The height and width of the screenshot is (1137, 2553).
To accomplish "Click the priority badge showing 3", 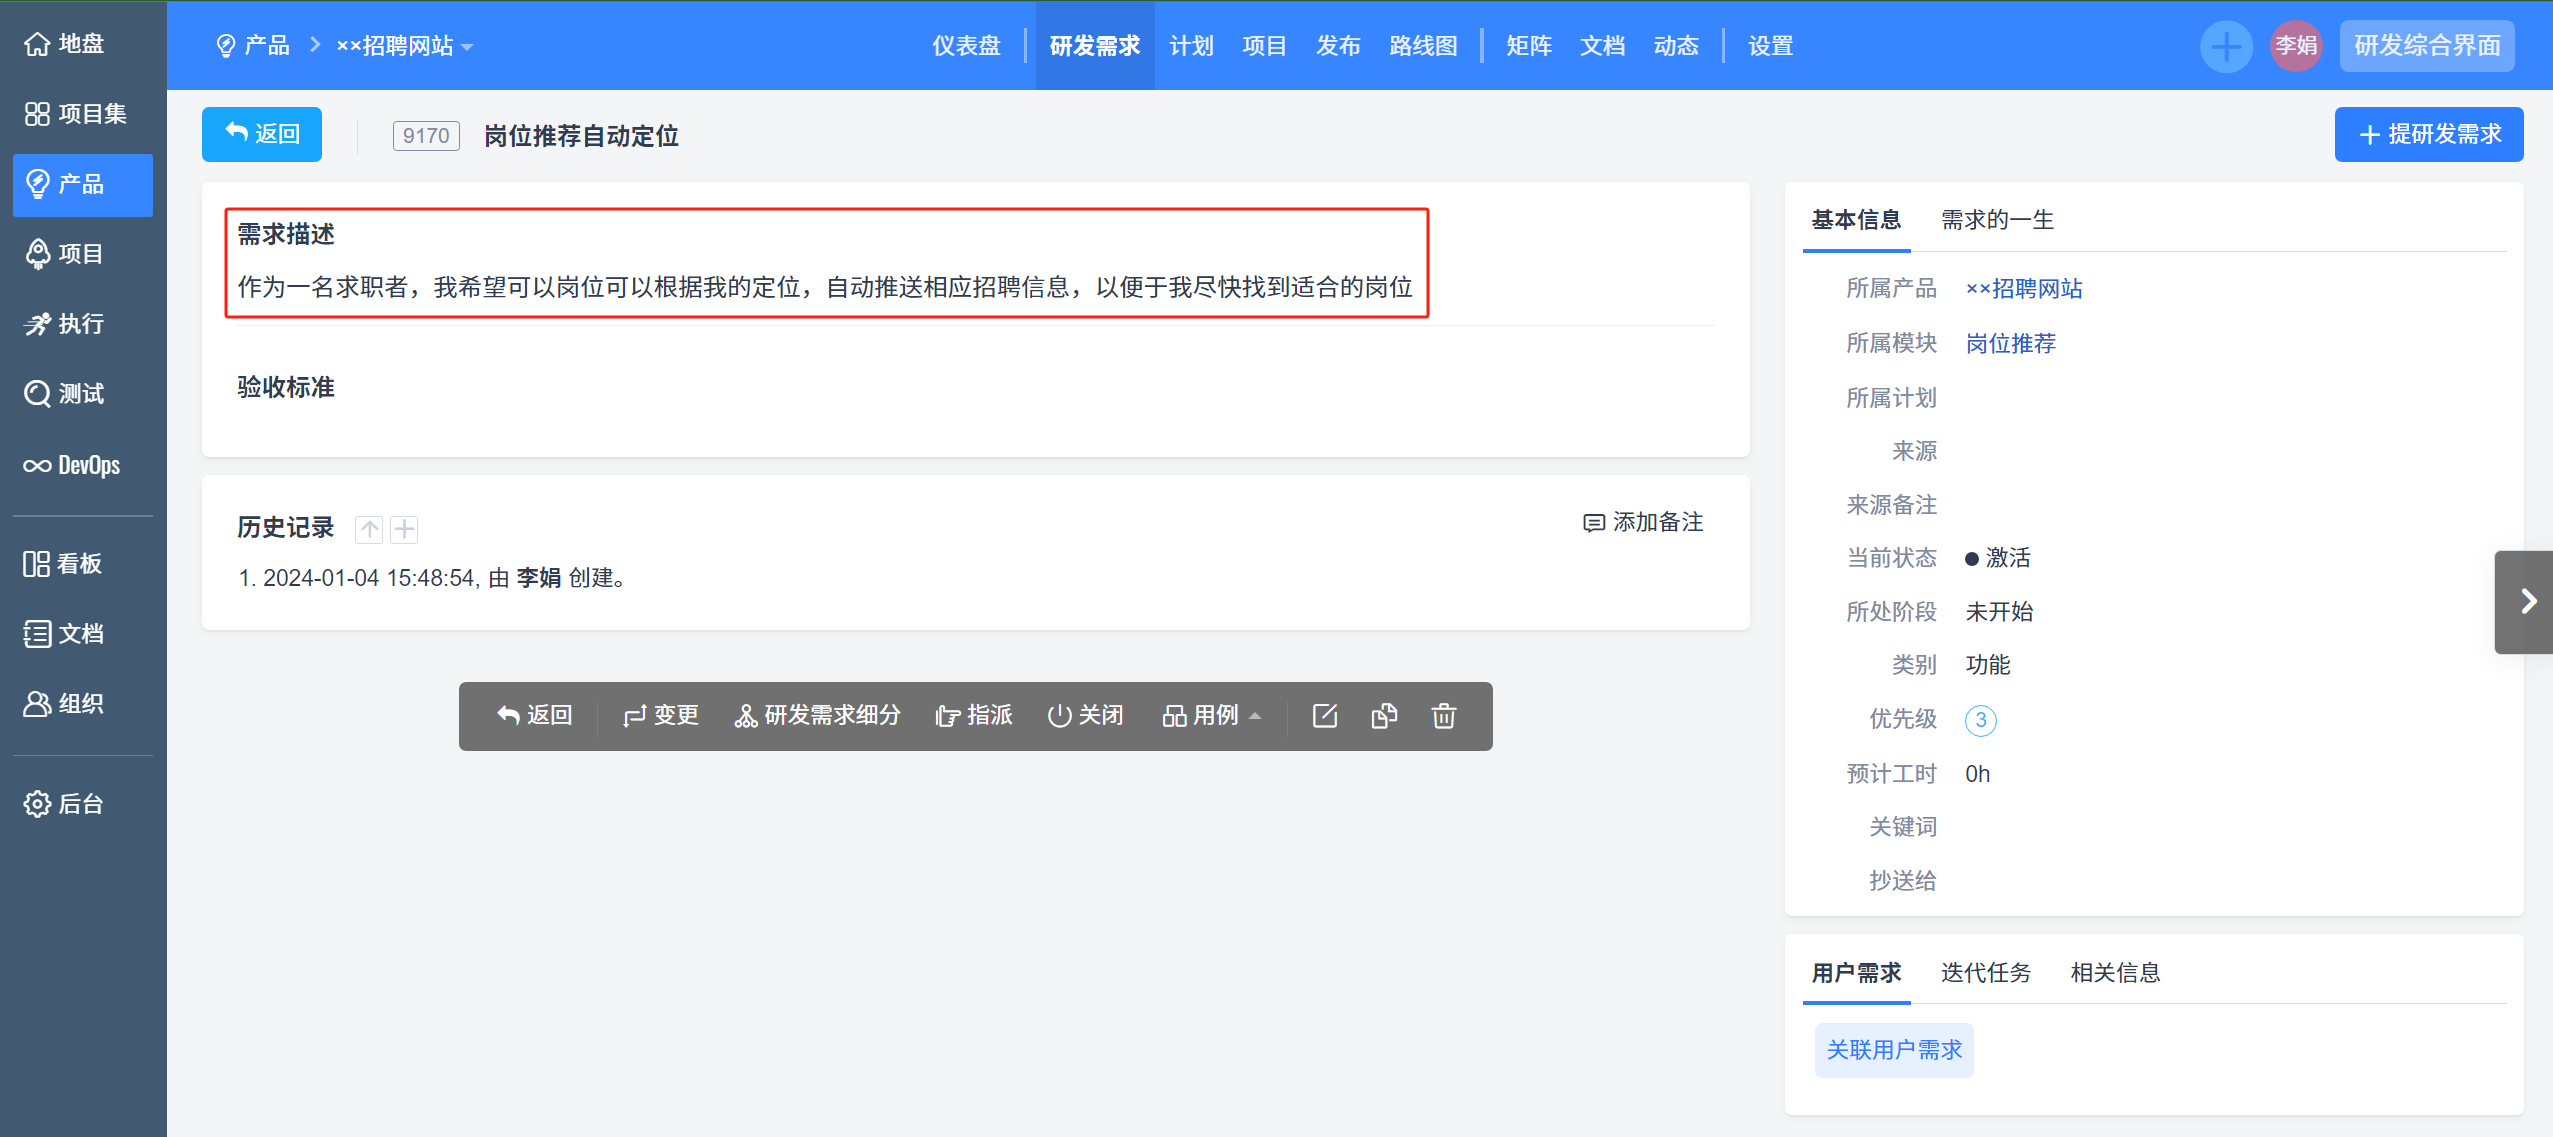I will (x=1979, y=719).
